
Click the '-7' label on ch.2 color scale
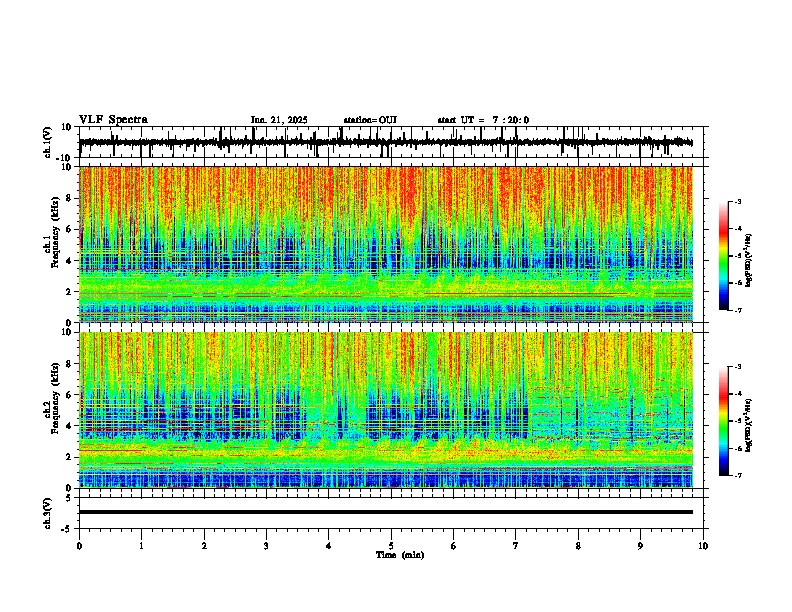point(737,475)
